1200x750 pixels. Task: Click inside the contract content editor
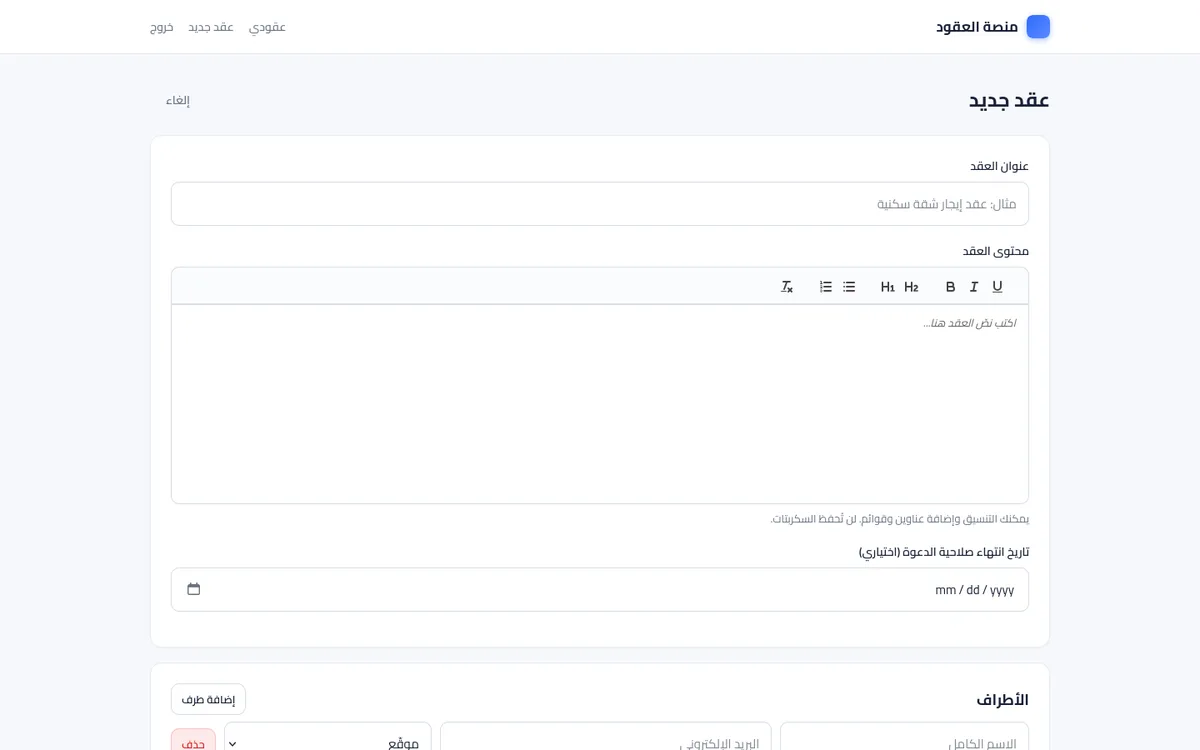(x=600, y=404)
